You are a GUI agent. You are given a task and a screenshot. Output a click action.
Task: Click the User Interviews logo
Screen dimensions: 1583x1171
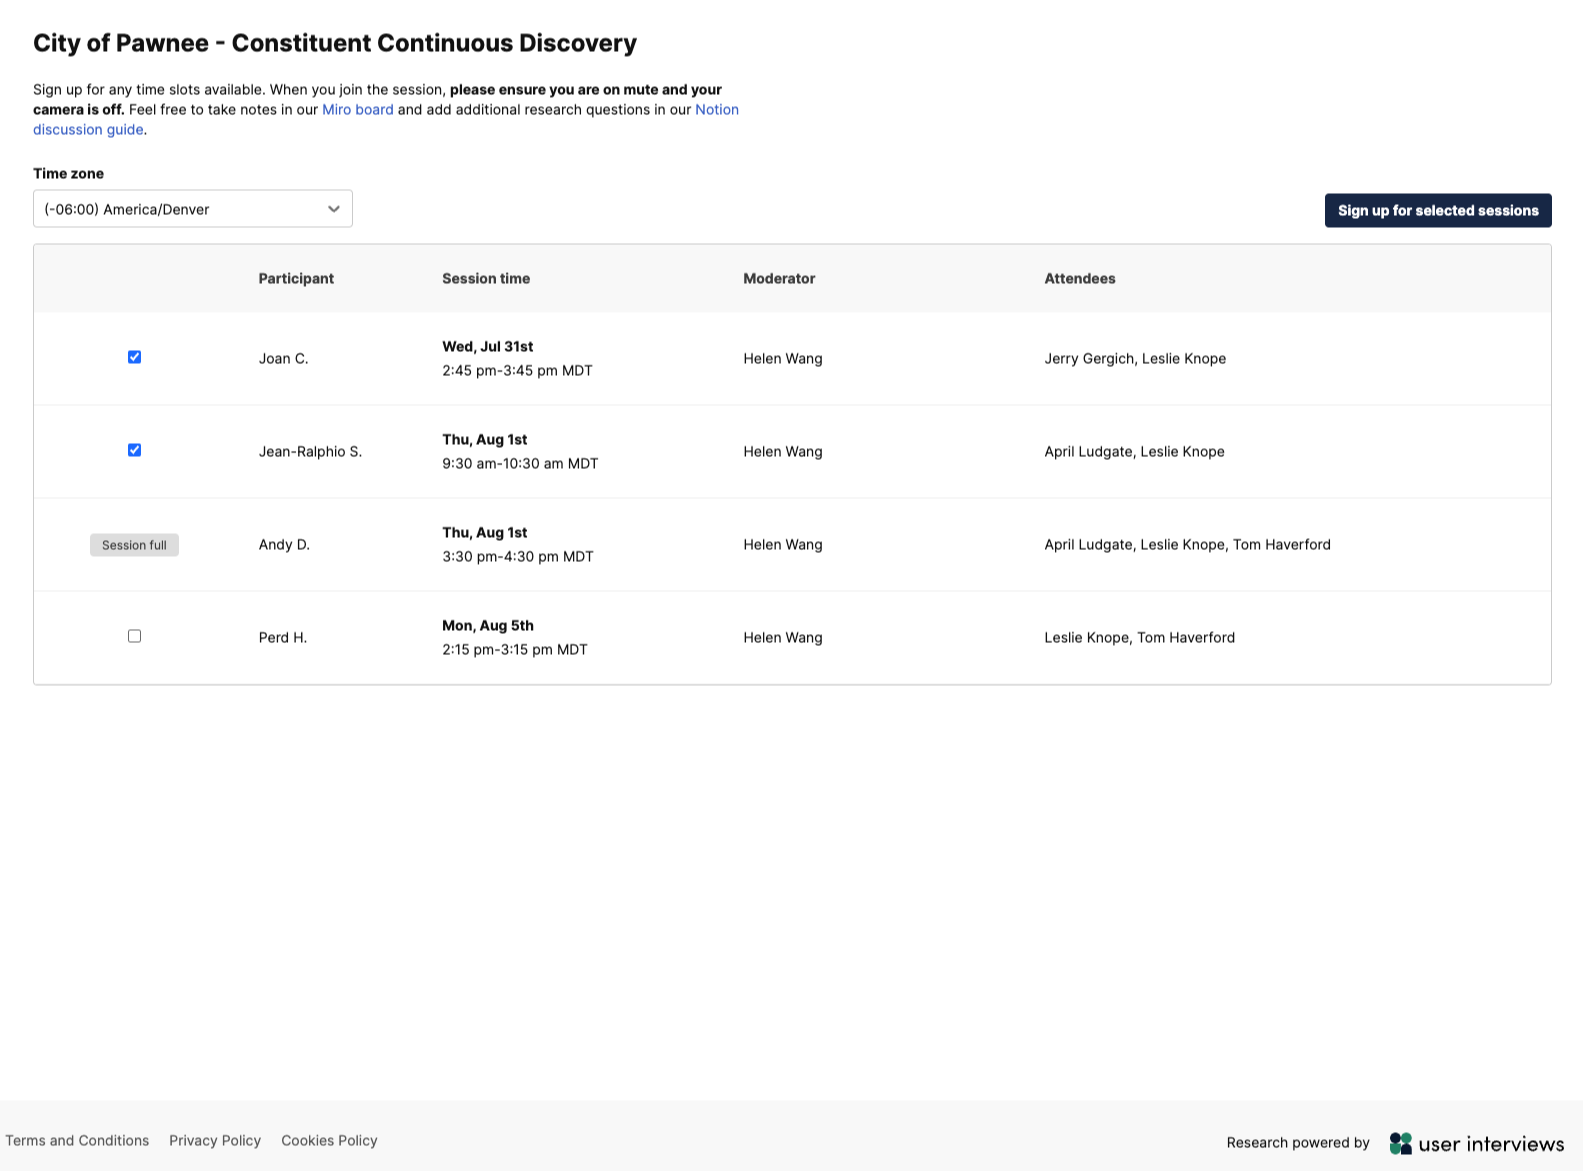(x=1477, y=1143)
